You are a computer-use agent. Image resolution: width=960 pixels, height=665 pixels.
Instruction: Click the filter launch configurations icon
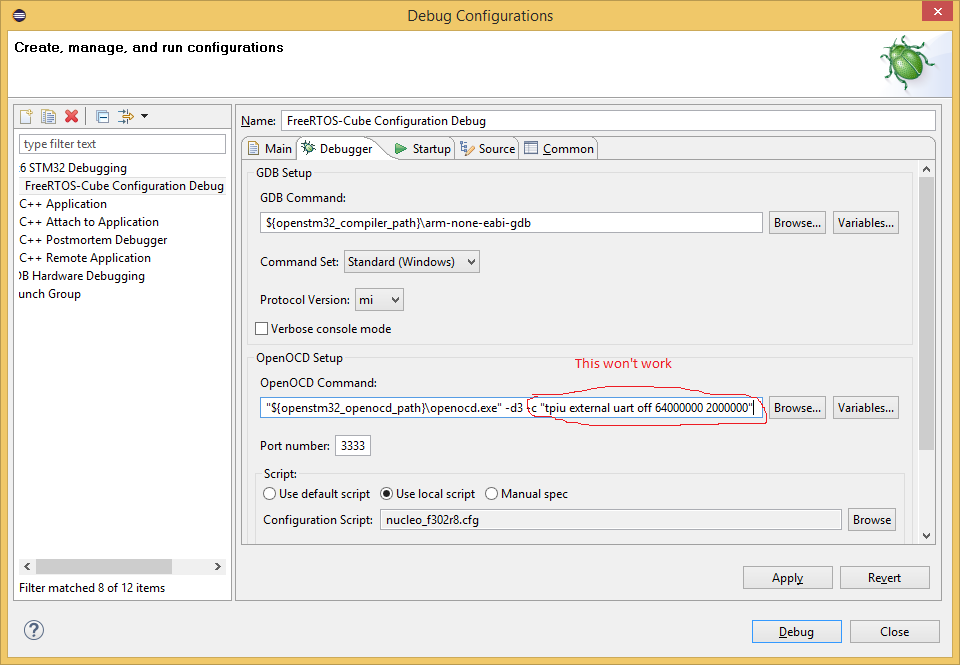pos(125,117)
